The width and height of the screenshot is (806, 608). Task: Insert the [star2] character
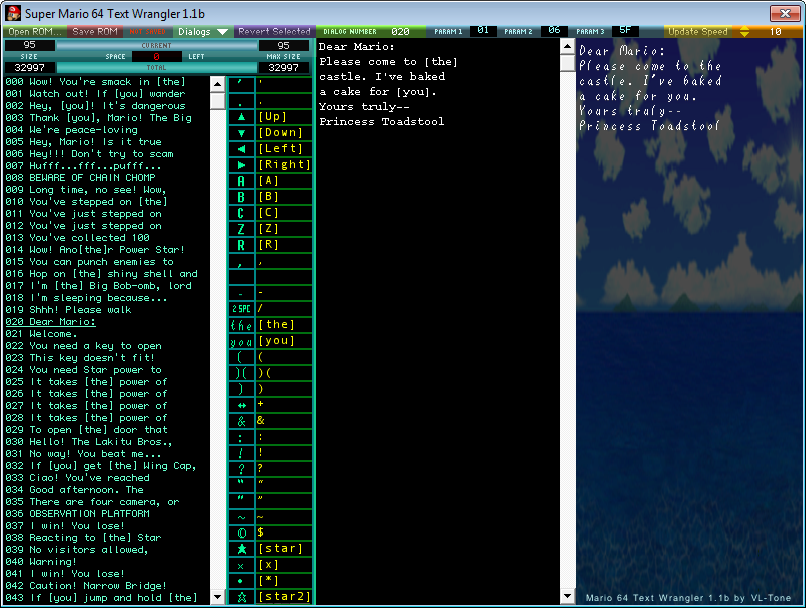click(268, 596)
